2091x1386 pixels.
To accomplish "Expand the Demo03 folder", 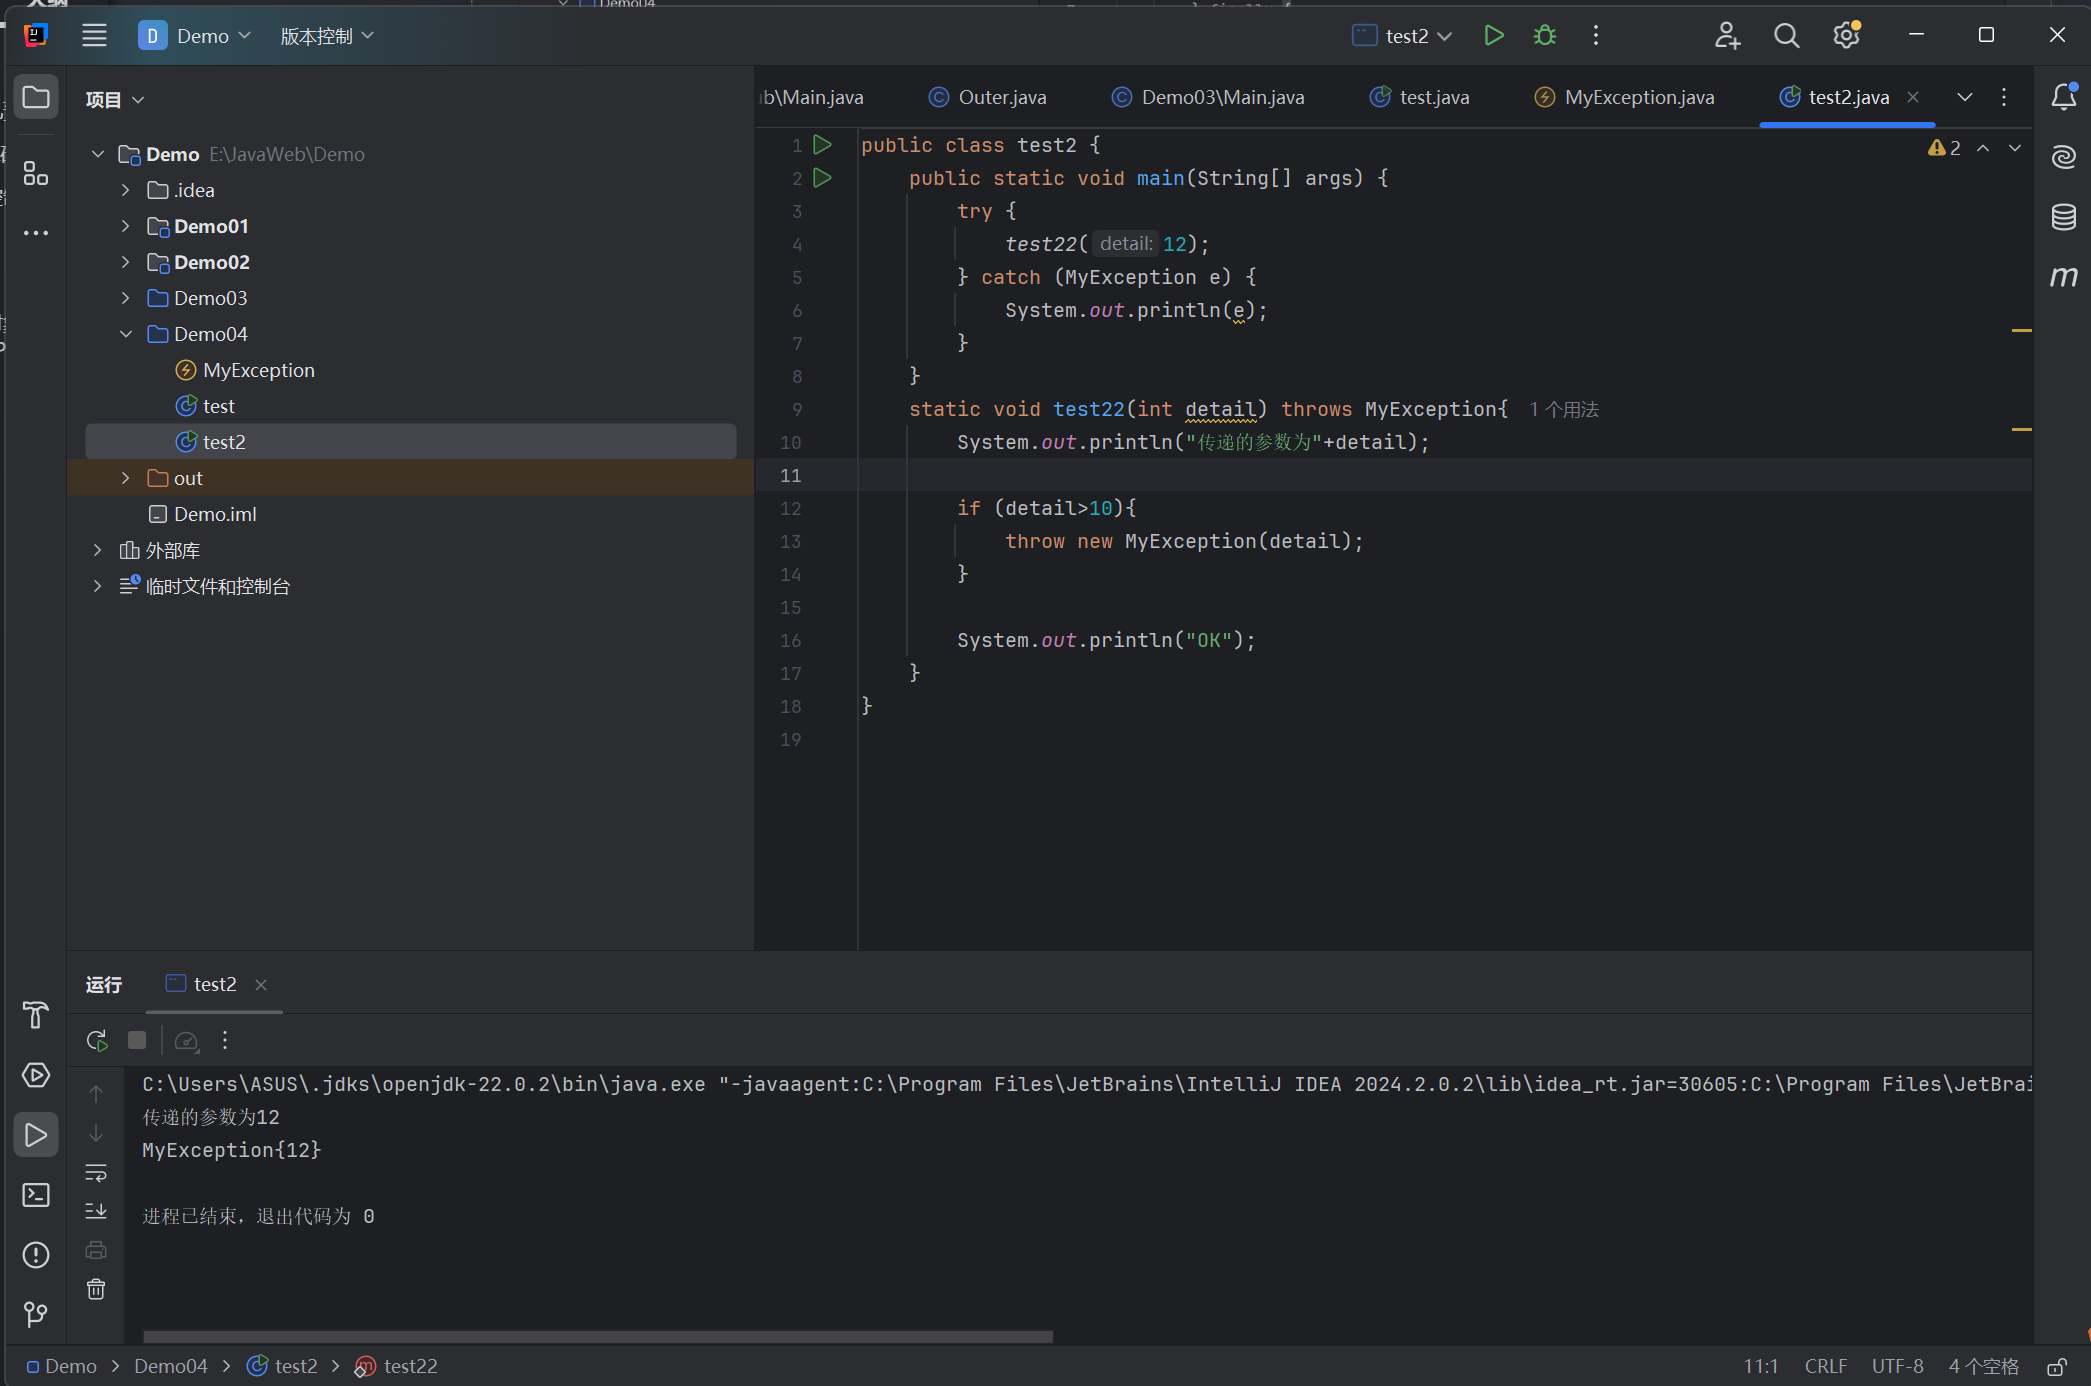I will tap(125, 298).
